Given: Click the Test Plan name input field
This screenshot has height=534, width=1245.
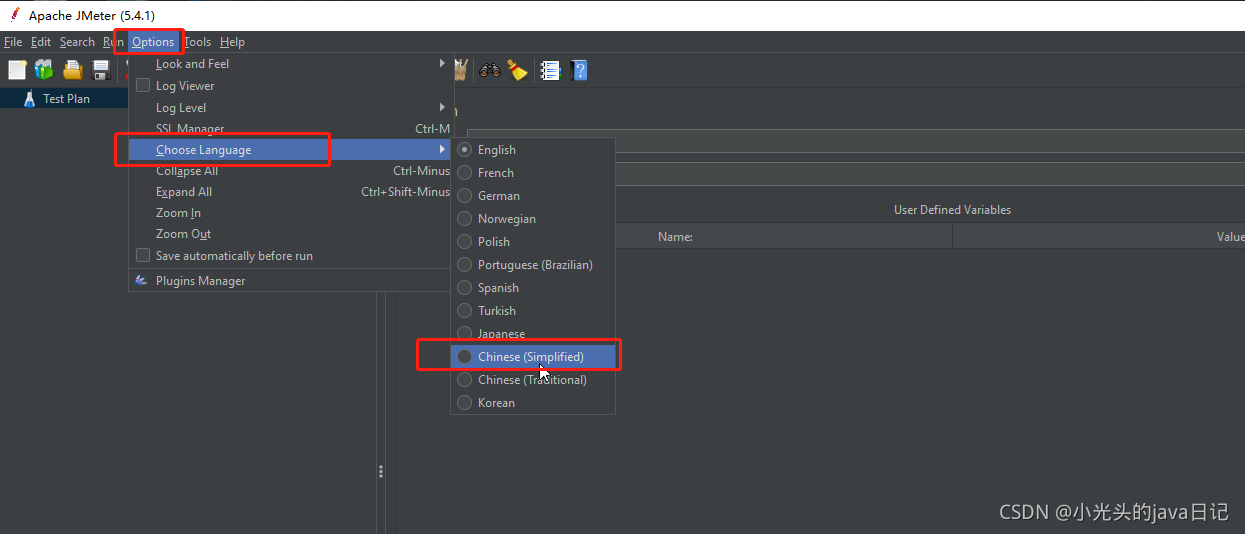Looking at the screenshot, I should click(856, 141).
